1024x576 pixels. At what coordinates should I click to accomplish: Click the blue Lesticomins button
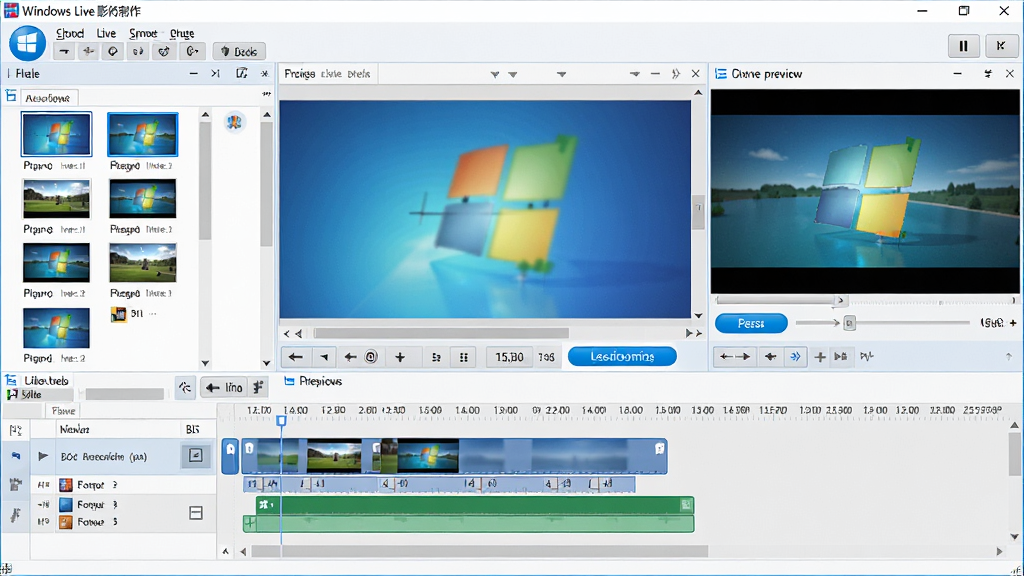point(622,357)
